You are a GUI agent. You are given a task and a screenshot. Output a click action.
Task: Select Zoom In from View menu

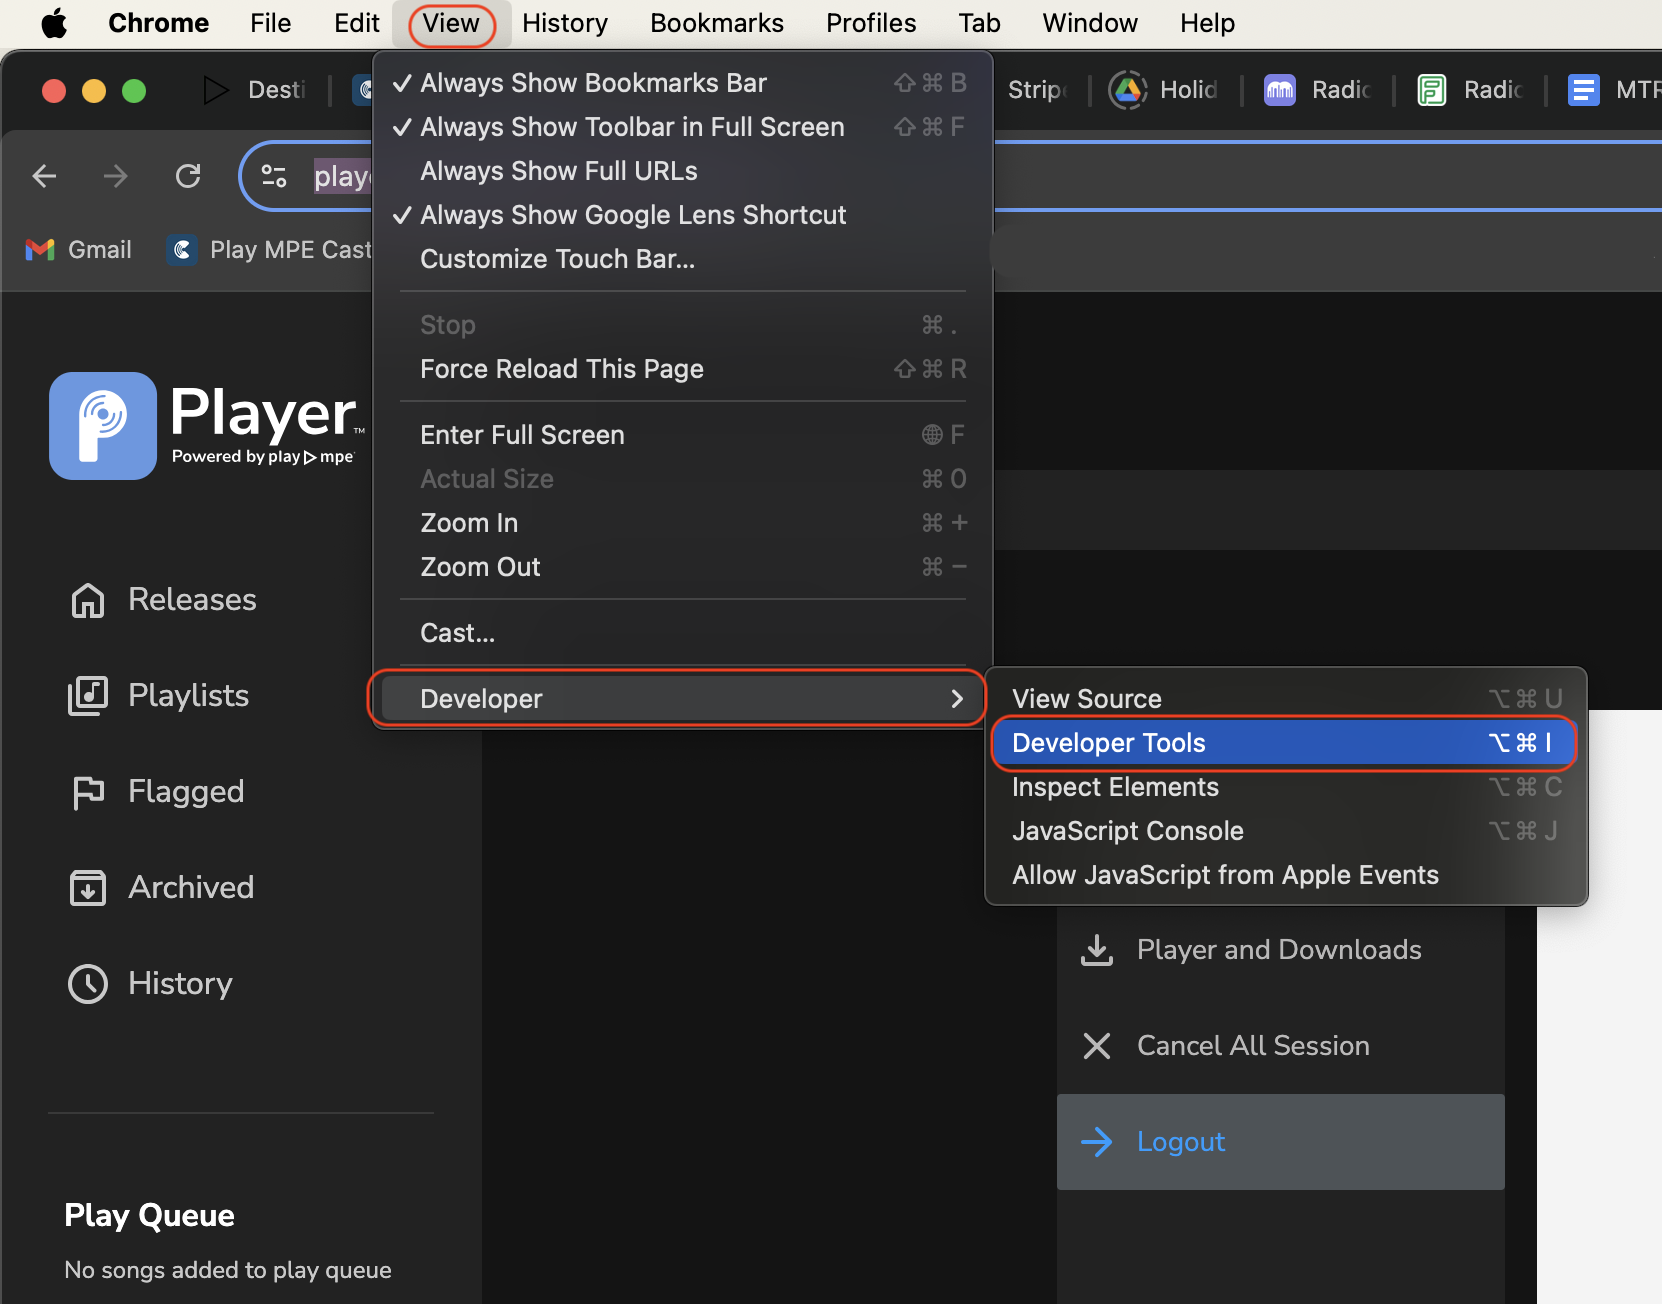pos(683,523)
